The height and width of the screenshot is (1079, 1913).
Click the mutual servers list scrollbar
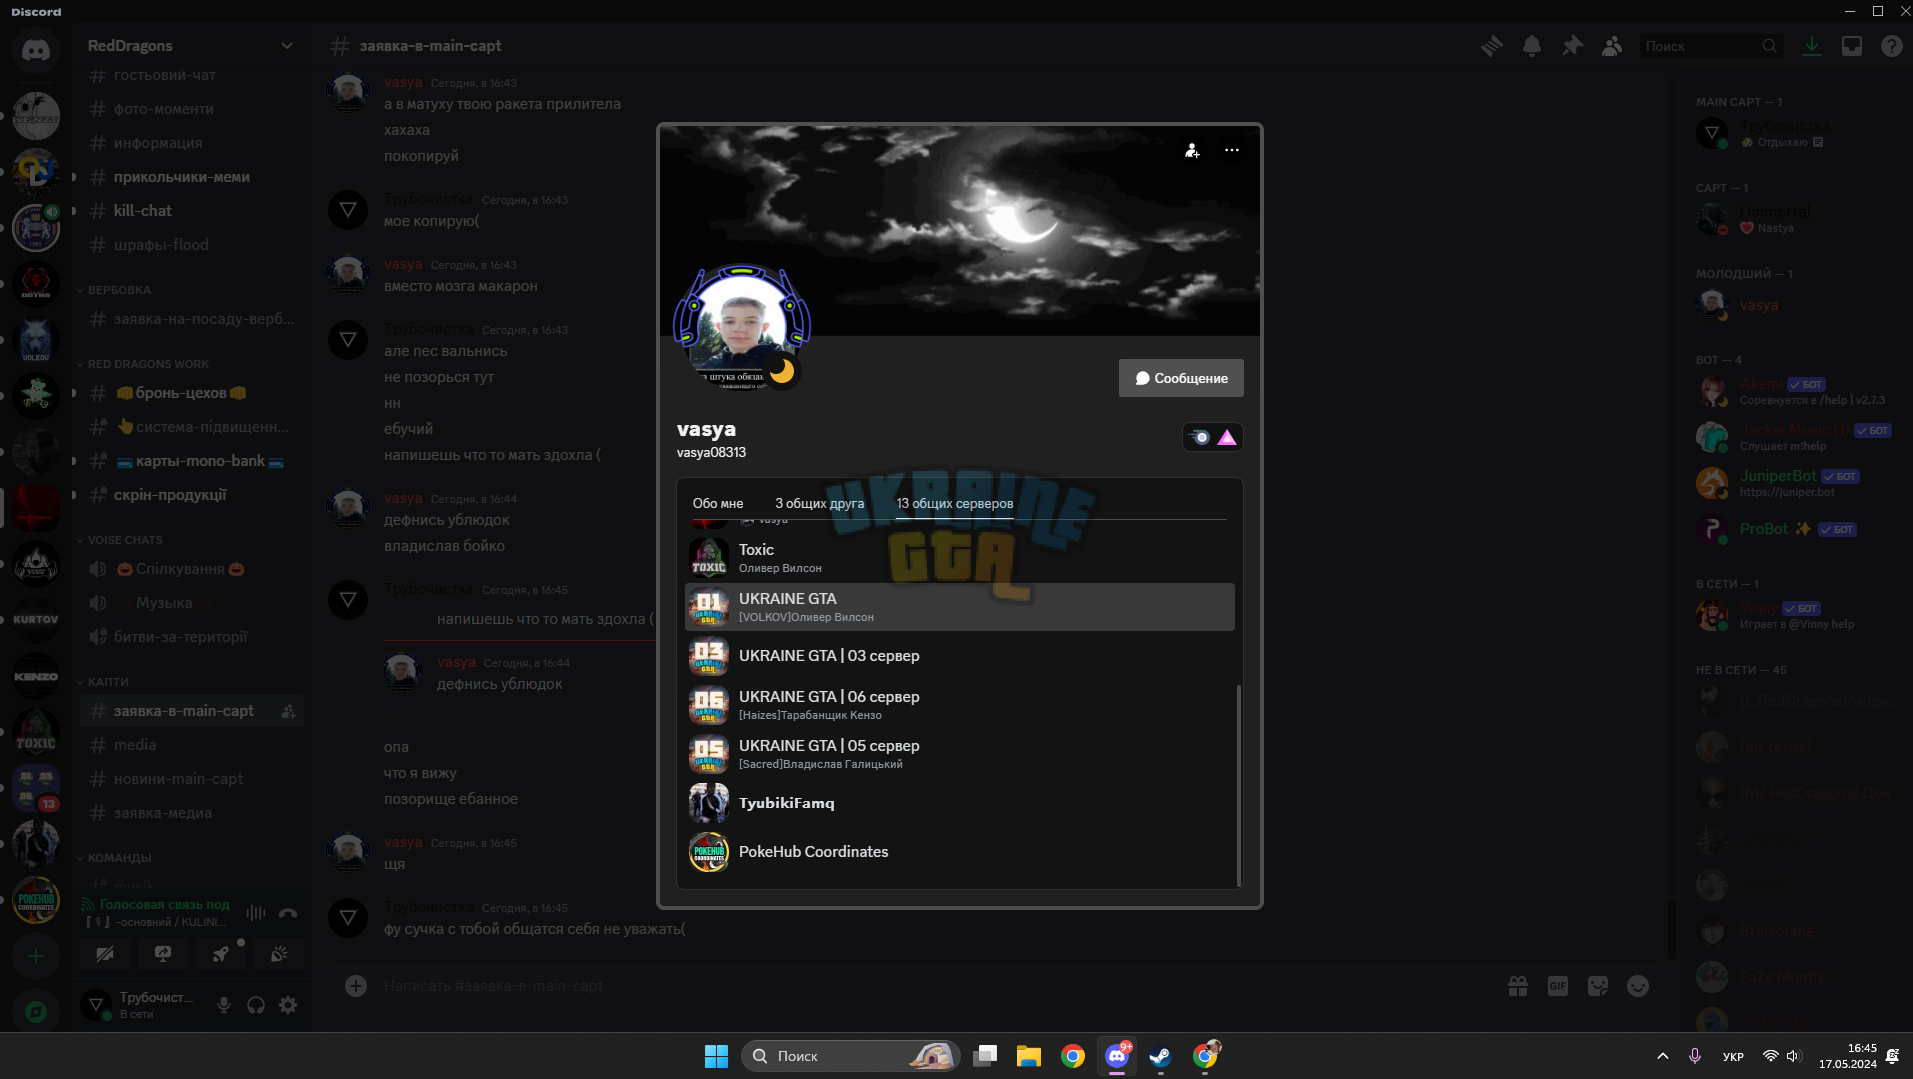[x=1239, y=785]
